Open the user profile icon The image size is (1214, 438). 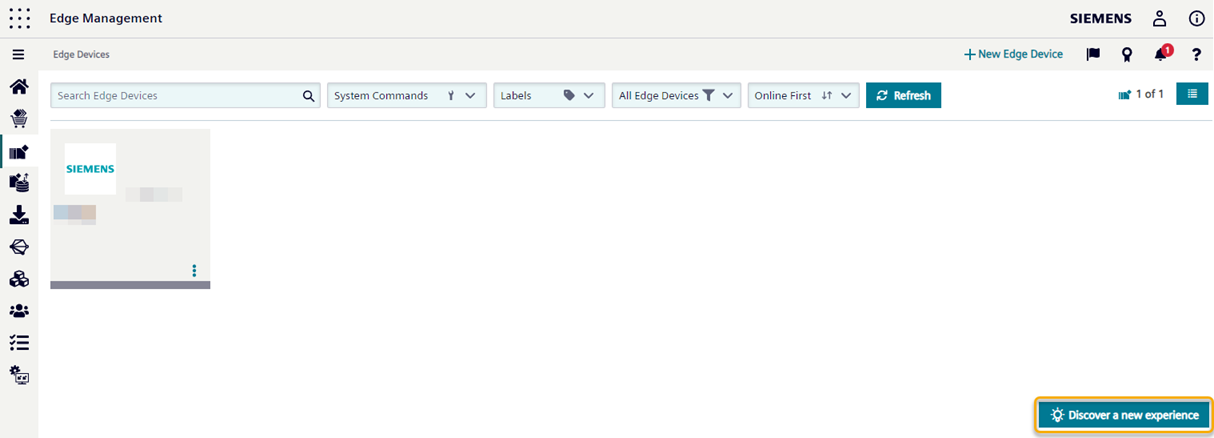1159,18
